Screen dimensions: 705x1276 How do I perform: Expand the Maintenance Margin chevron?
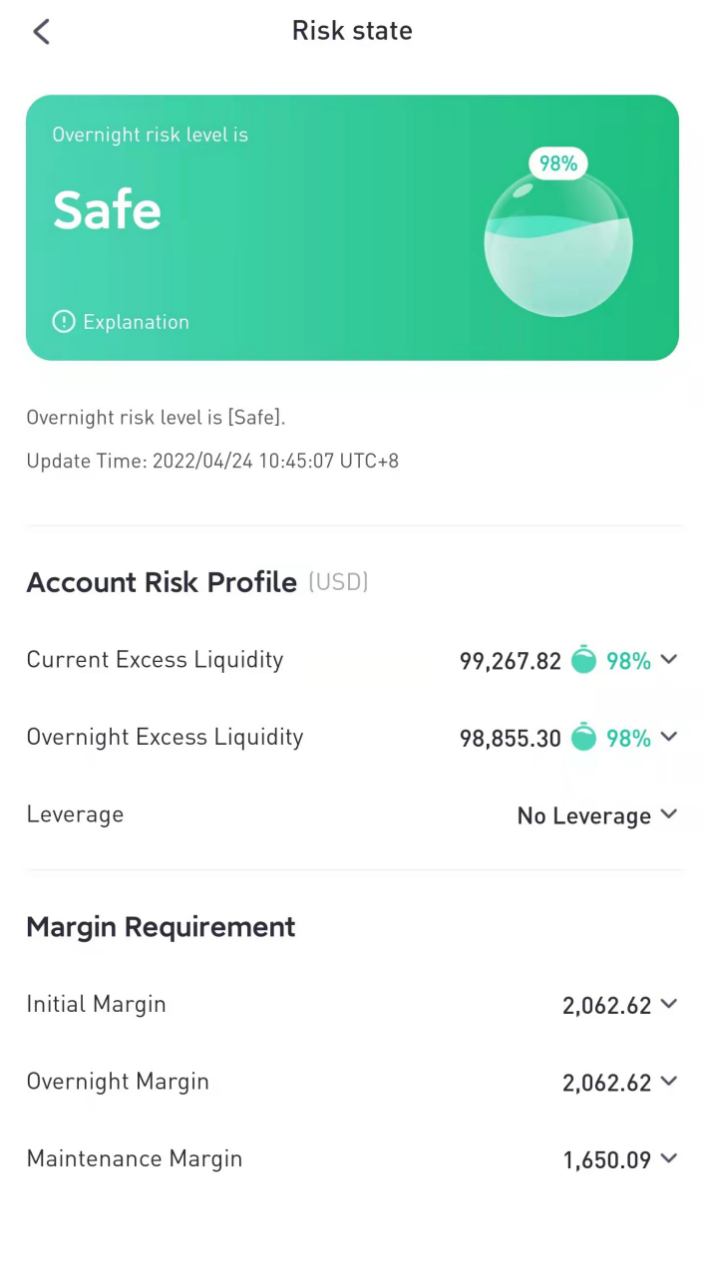point(669,1159)
